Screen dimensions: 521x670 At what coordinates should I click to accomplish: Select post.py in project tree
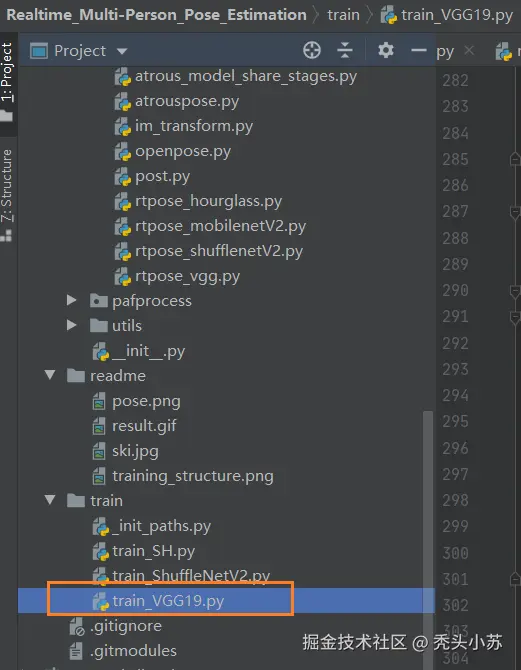pos(162,176)
